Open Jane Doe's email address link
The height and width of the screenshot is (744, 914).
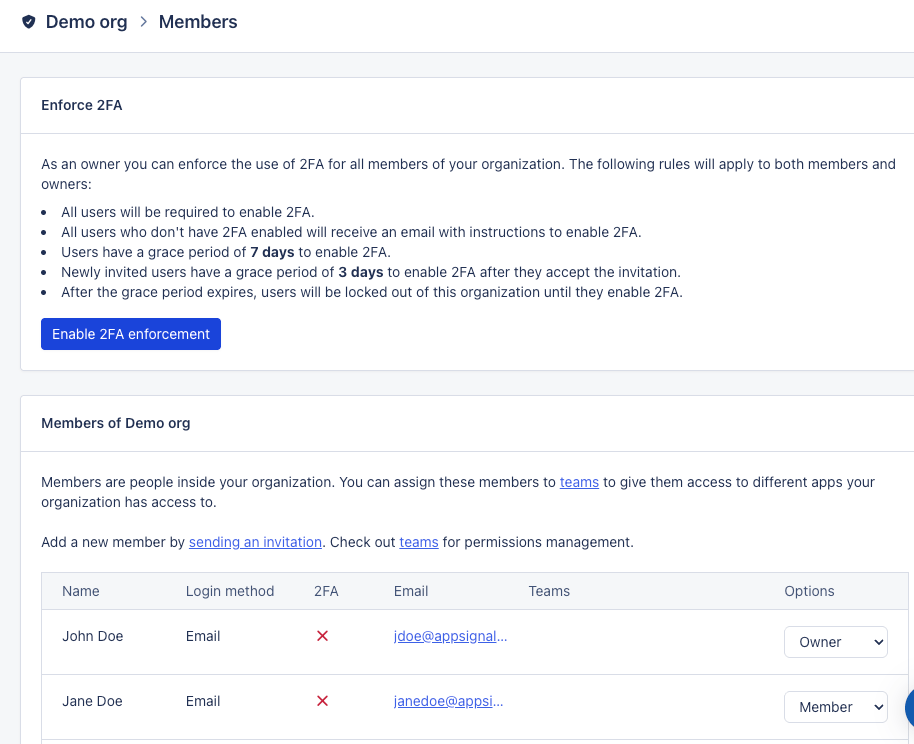(448, 701)
